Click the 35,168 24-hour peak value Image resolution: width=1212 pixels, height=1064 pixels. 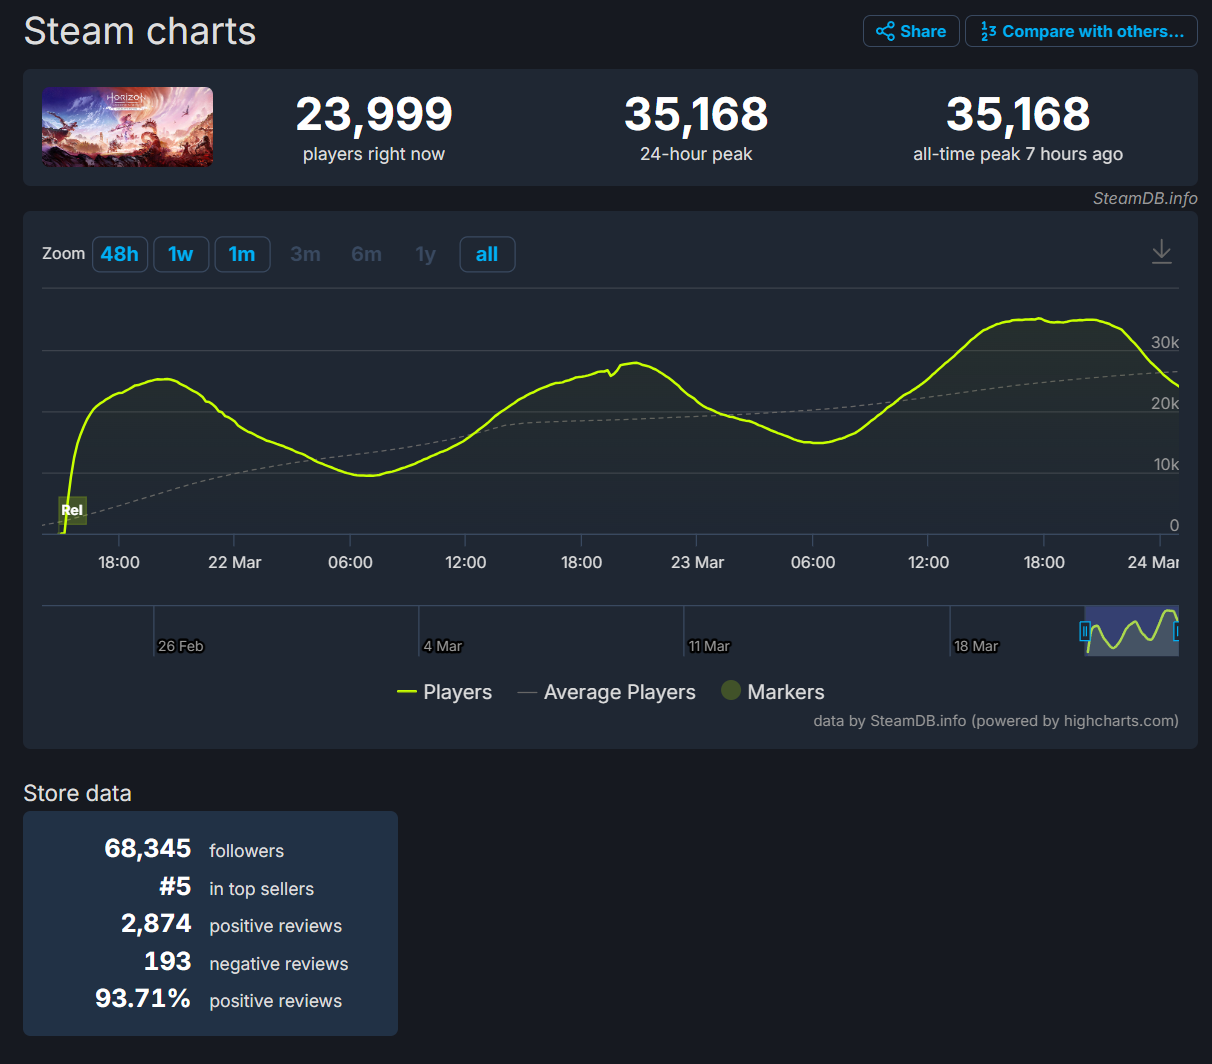[x=696, y=114]
